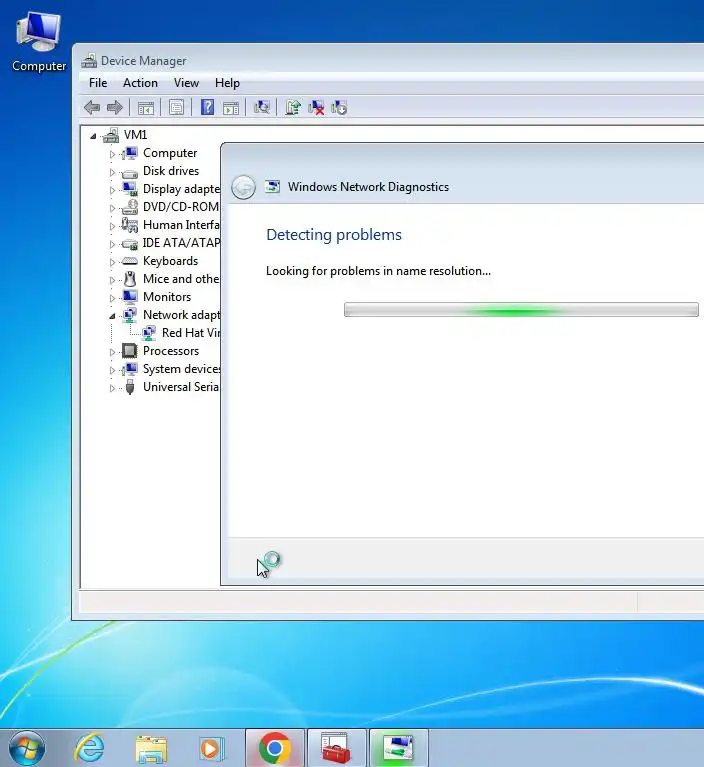Click the Back arrow in Device Manager toolbar
Image resolution: width=704 pixels, height=767 pixels.
(92, 107)
